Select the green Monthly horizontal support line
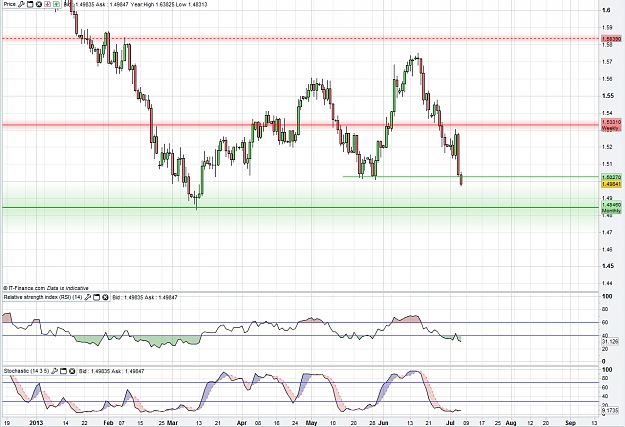This screenshot has width=625, height=427. 299,207
